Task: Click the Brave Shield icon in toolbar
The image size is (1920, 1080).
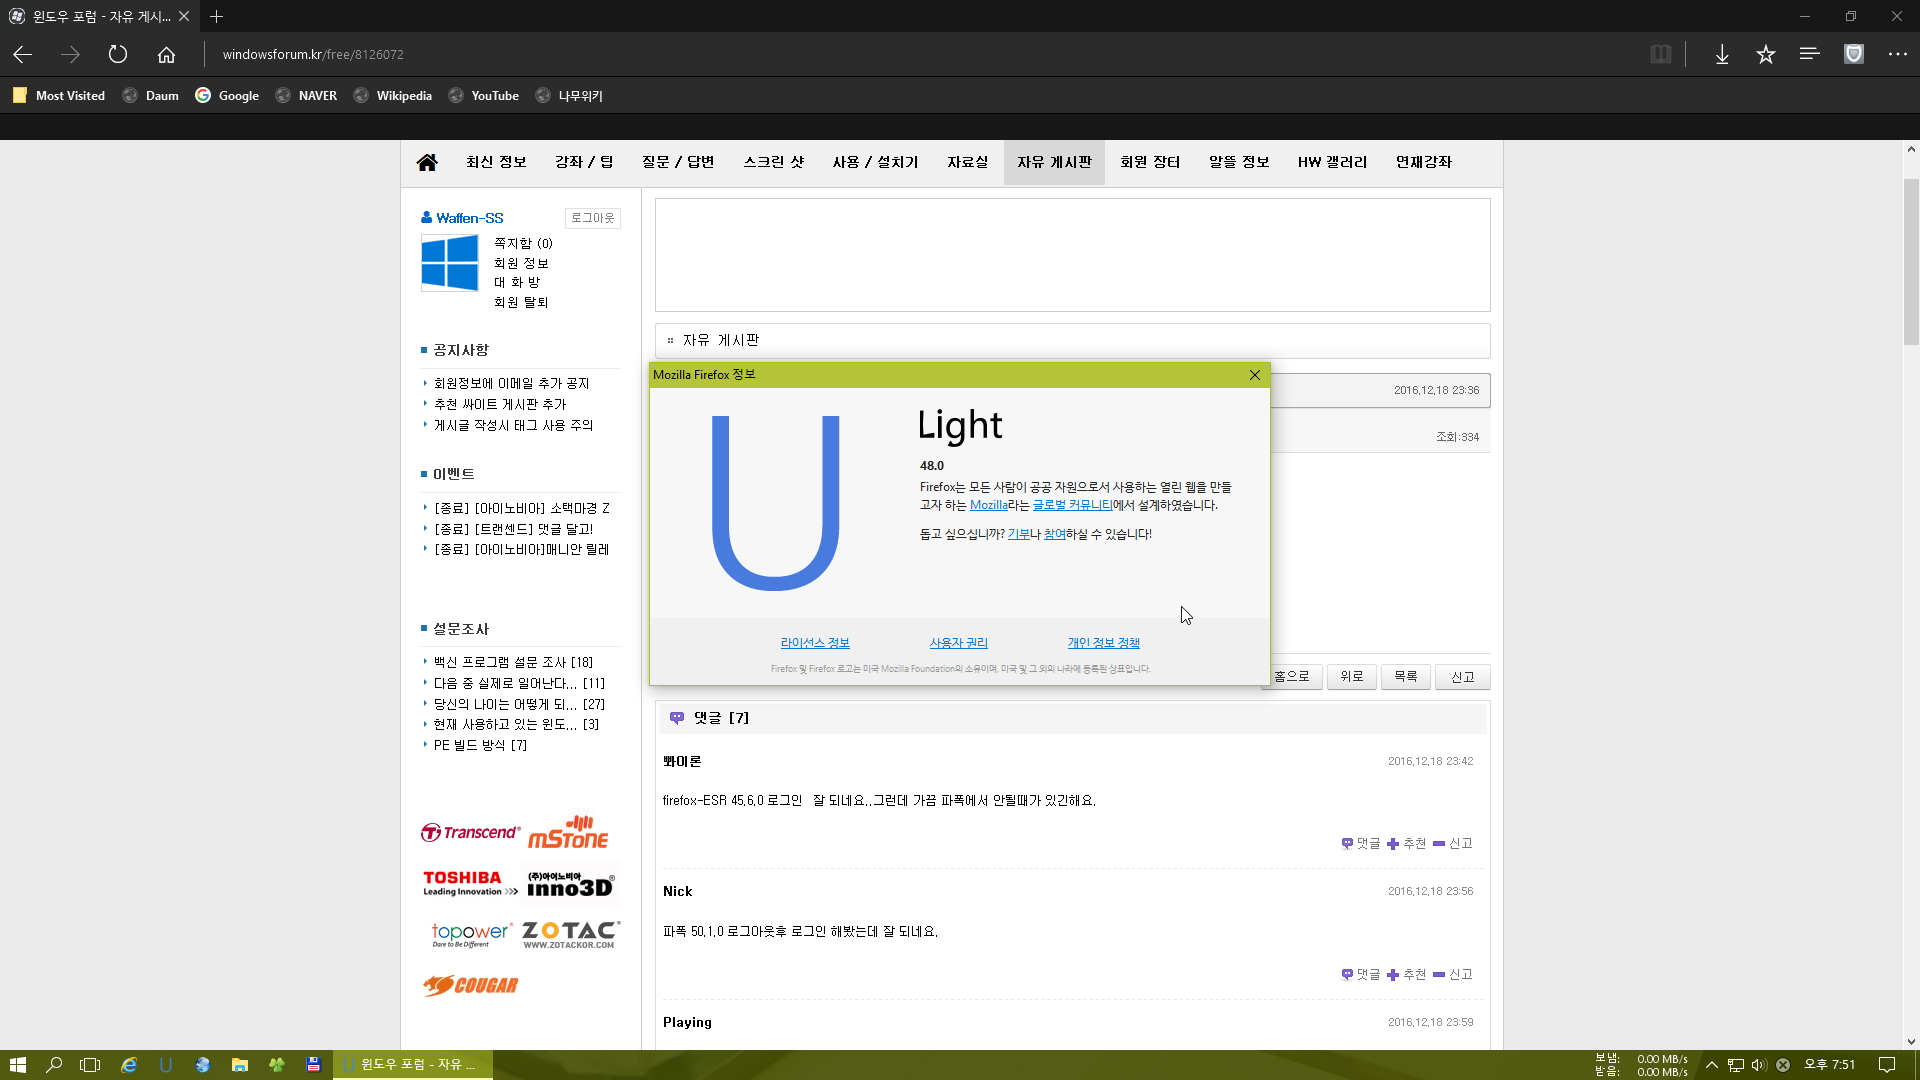Action: pos(1855,54)
